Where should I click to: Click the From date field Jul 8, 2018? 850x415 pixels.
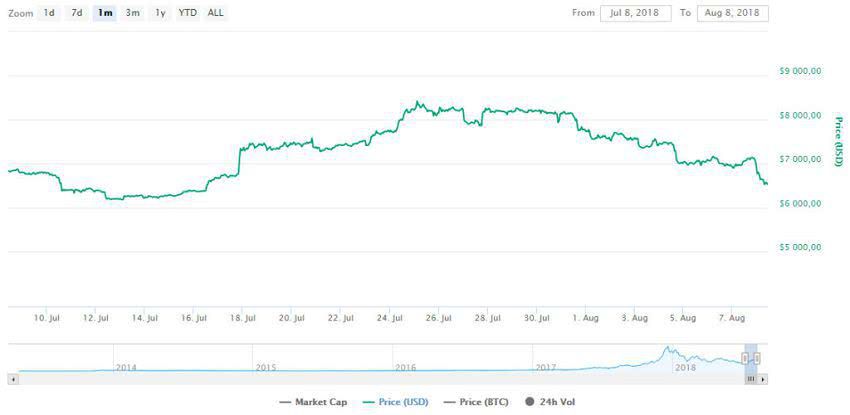tap(635, 13)
